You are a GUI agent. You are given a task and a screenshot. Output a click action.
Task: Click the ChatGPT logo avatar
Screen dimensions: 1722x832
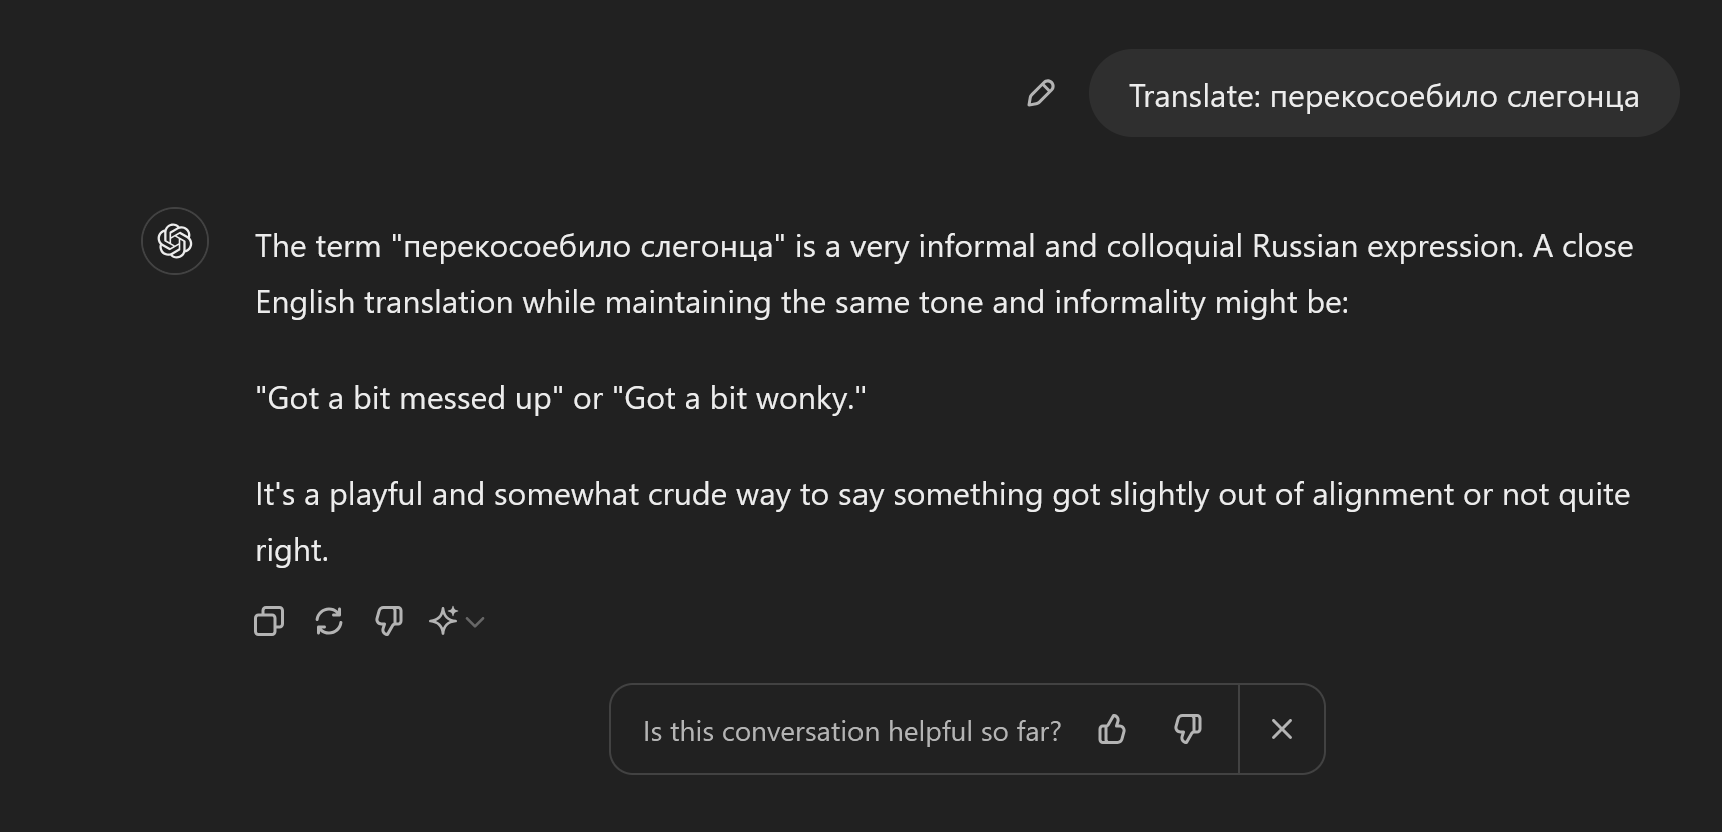pyautogui.click(x=175, y=241)
